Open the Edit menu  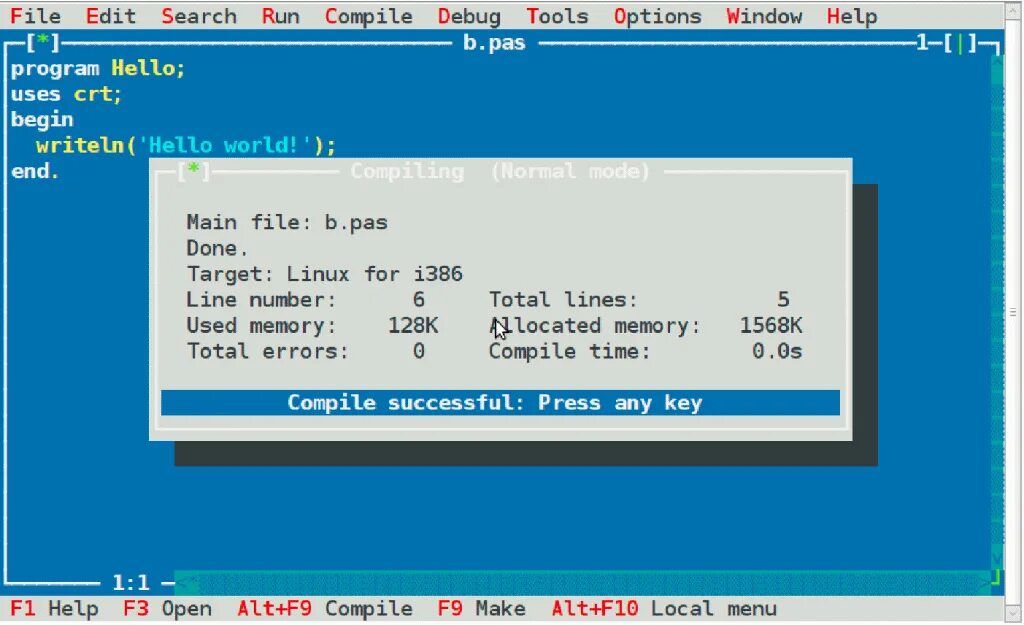point(110,16)
